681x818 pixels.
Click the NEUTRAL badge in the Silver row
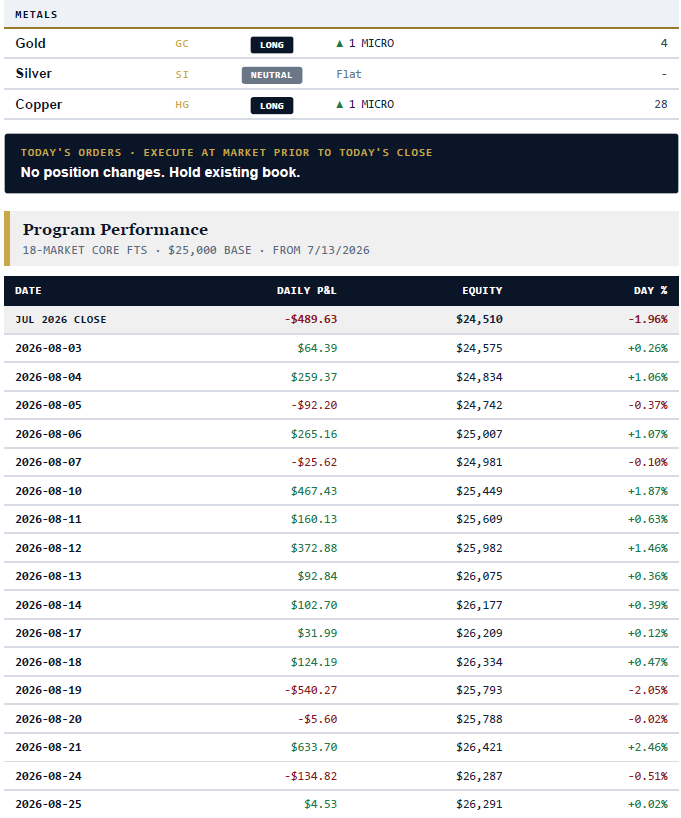pos(272,75)
